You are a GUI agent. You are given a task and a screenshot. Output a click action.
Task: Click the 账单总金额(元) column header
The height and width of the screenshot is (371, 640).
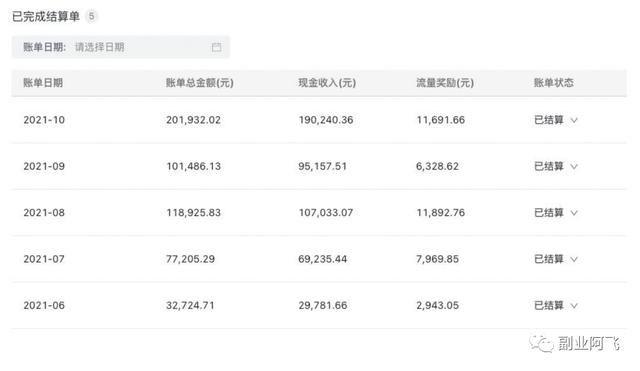[200, 83]
